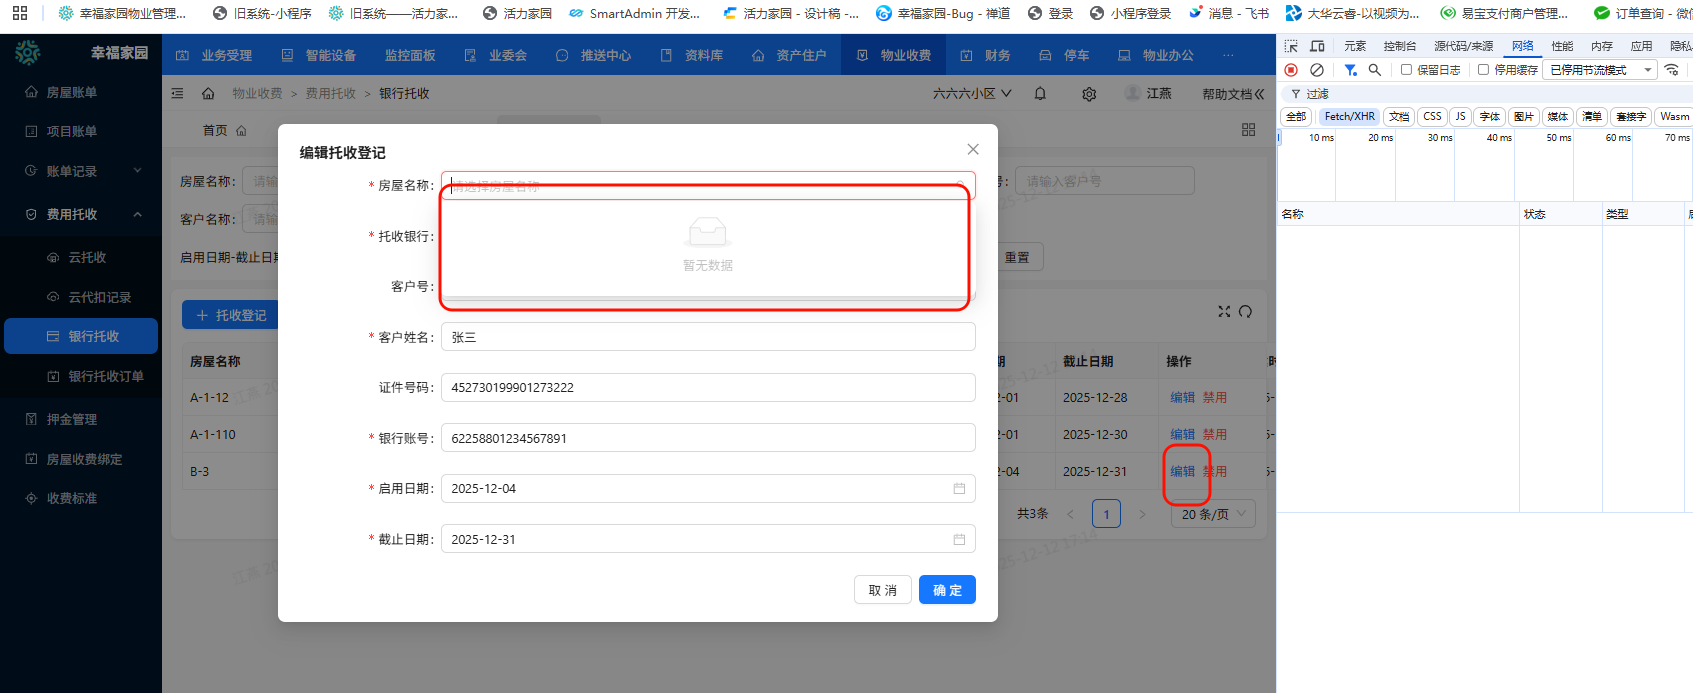Open the 江燕 user menu
Screen dimensions: 1693x693
(x=1148, y=93)
